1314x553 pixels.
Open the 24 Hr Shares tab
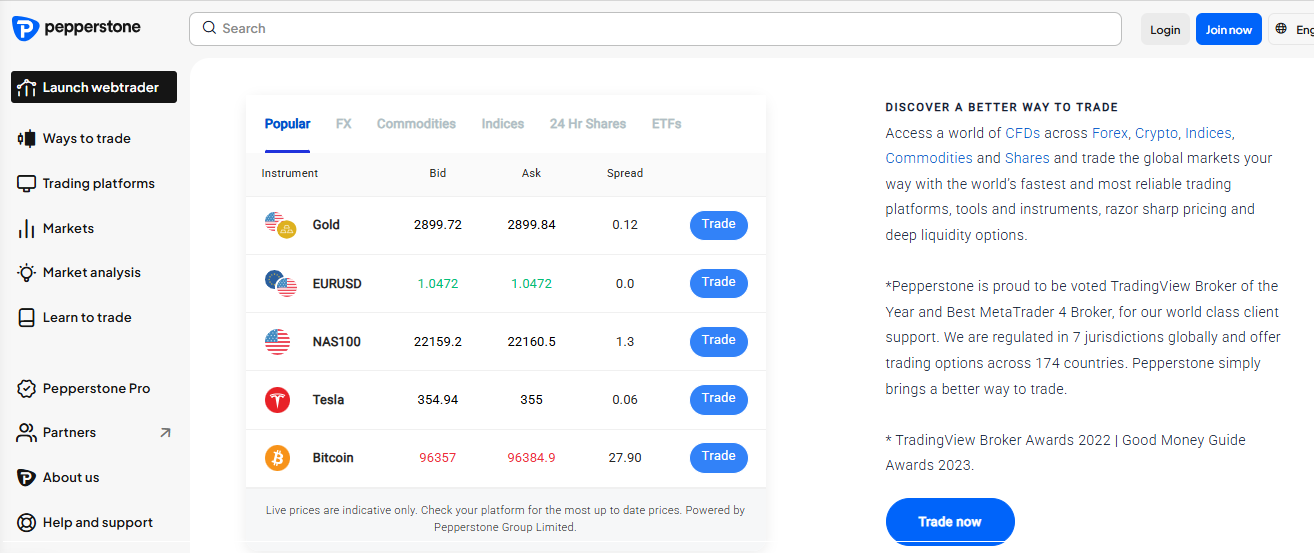pyautogui.click(x=588, y=124)
